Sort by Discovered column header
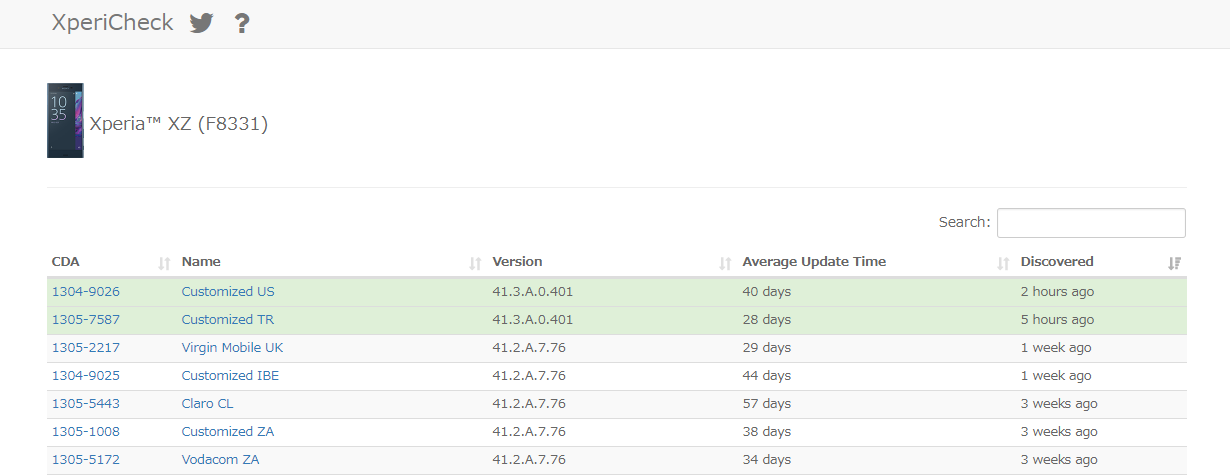This screenshot has width=1230, height=476. click(x=1101, y=262)
